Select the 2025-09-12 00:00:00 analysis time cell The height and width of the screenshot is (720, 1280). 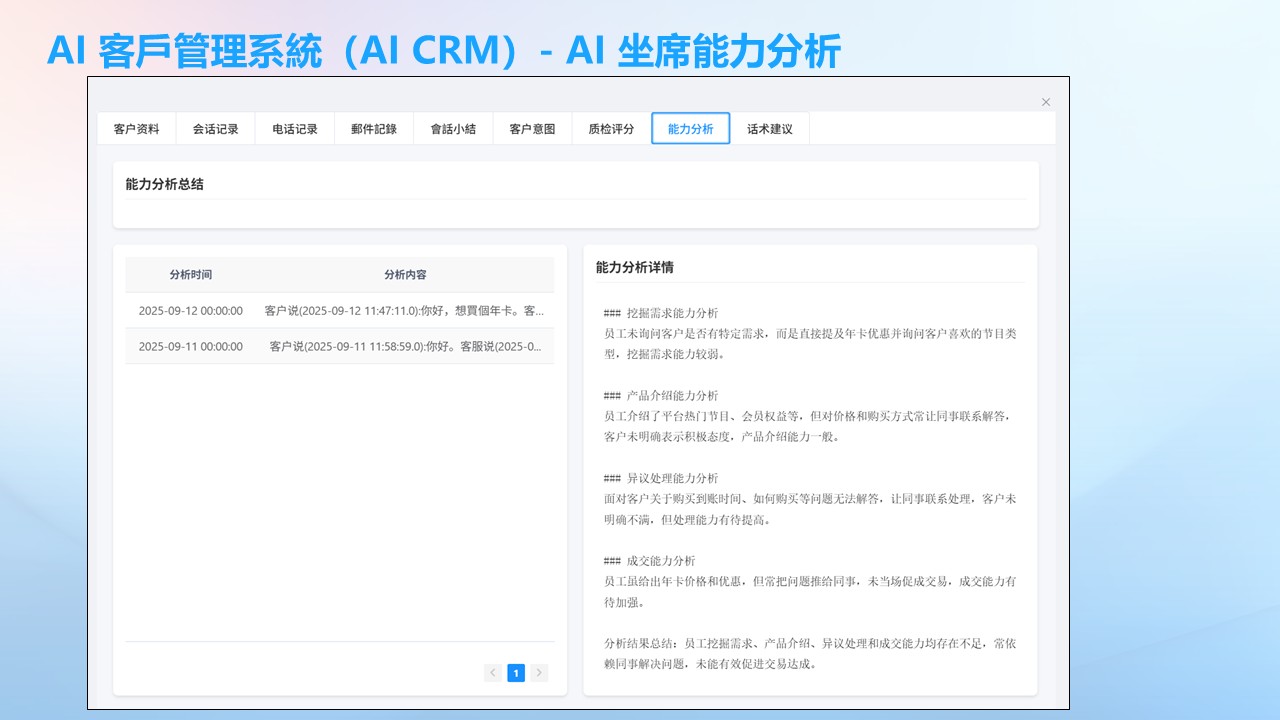[x=190, y=311]
